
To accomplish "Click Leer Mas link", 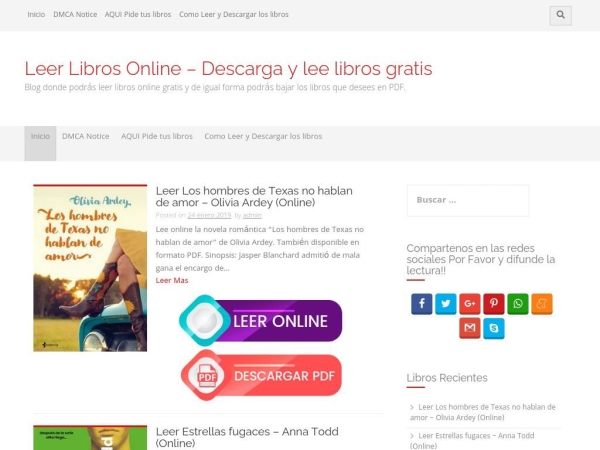I will [172, 280].
